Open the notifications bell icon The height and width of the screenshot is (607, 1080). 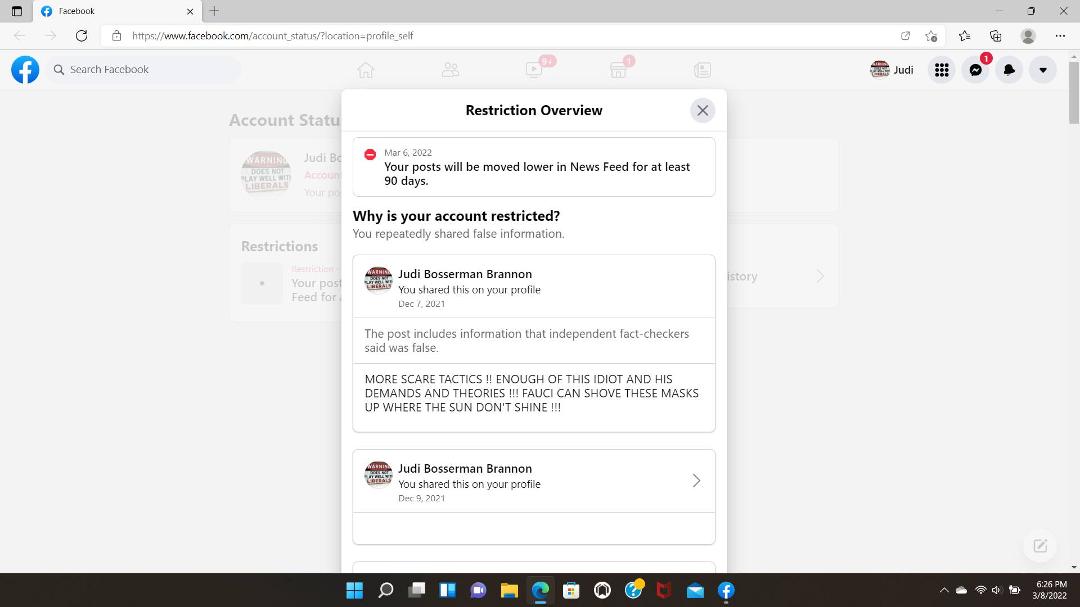click(x=1009, y=70)
